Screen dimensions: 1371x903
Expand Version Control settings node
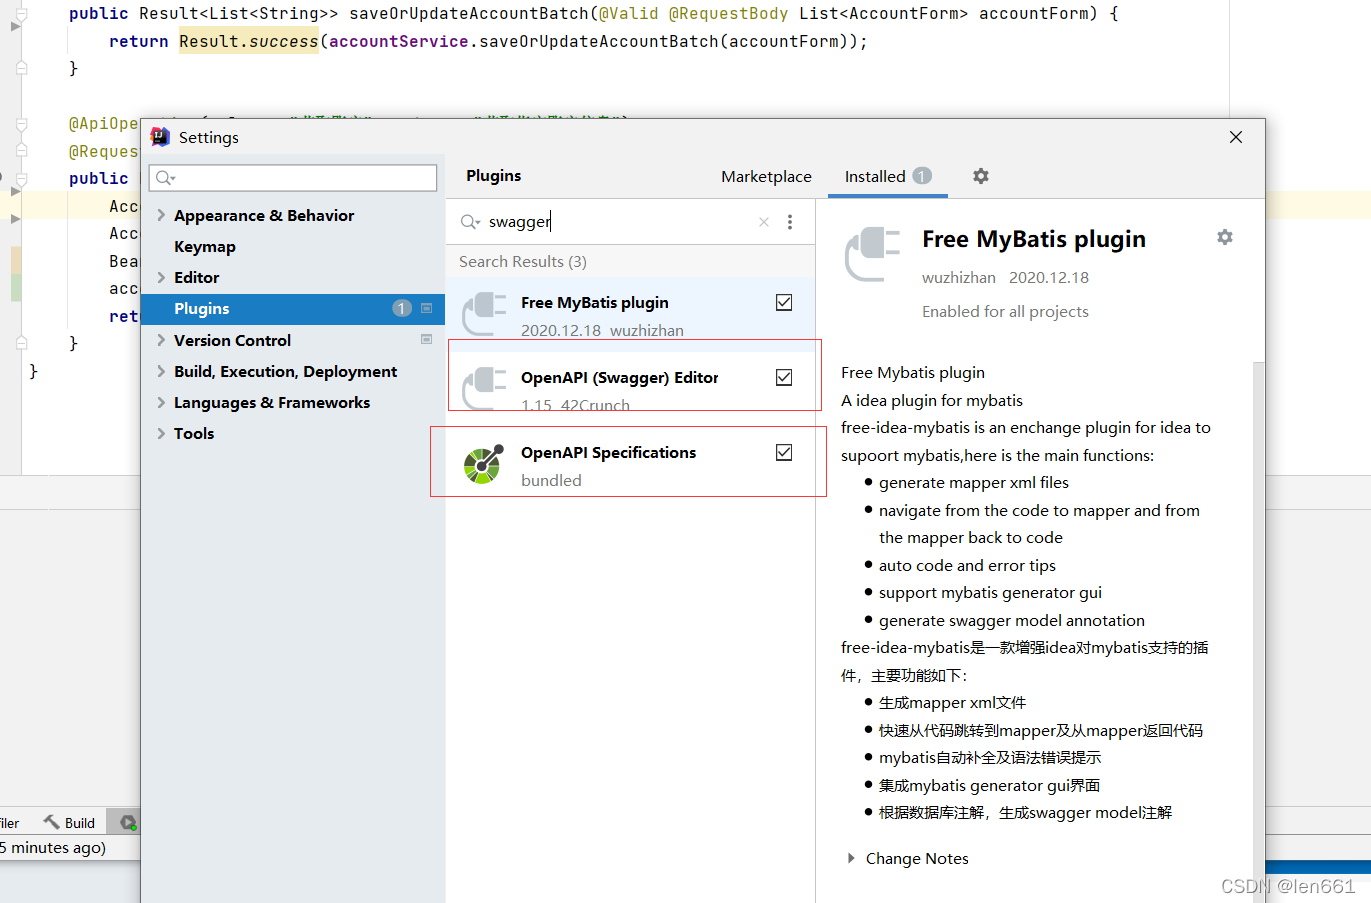point(161,340)
